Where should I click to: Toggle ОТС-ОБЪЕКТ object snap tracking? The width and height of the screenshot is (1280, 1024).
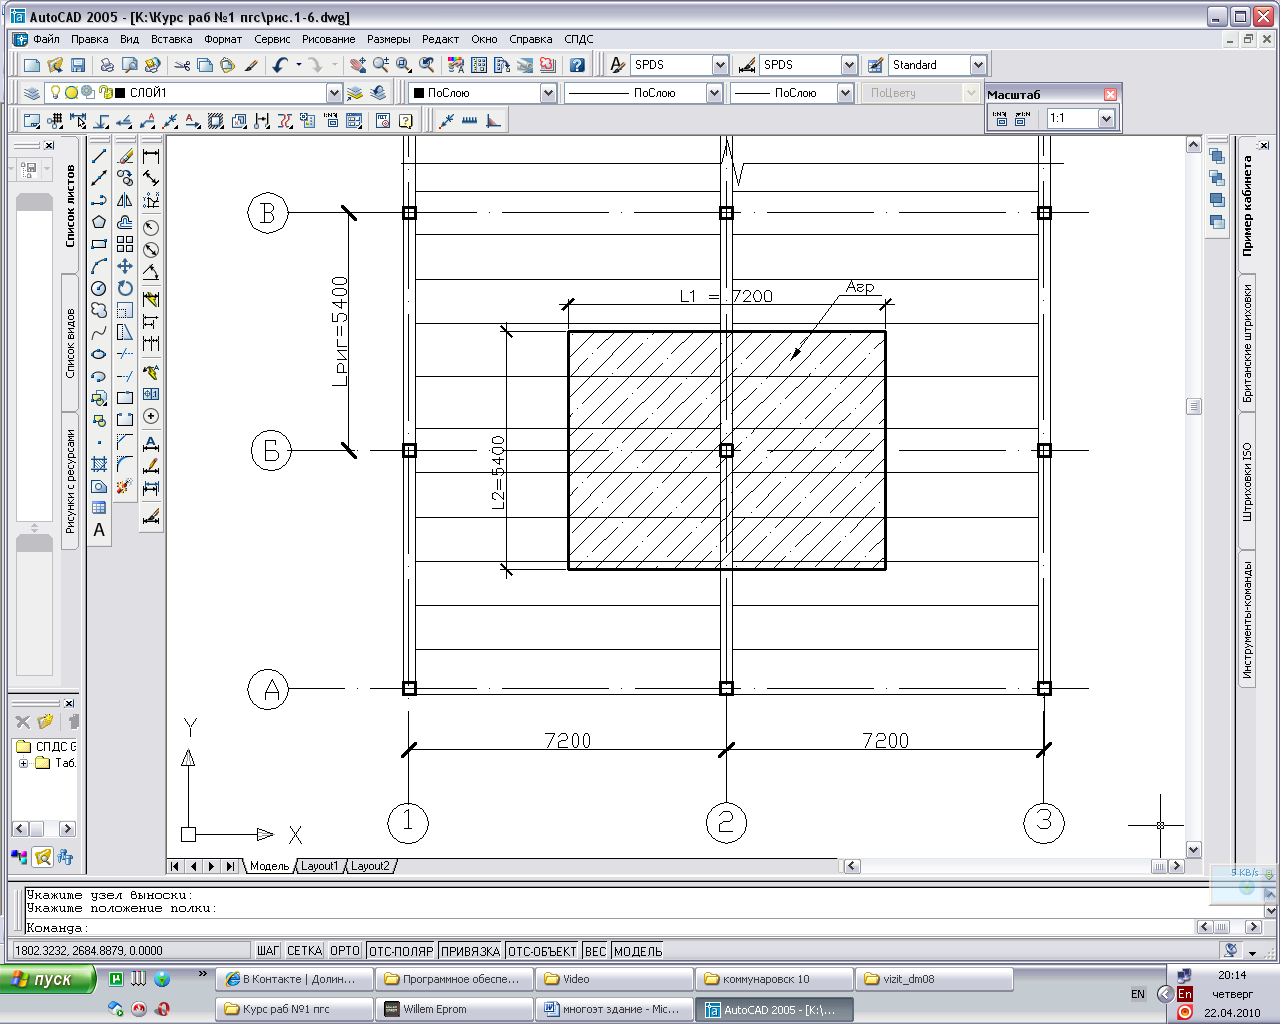click(542, 951)
